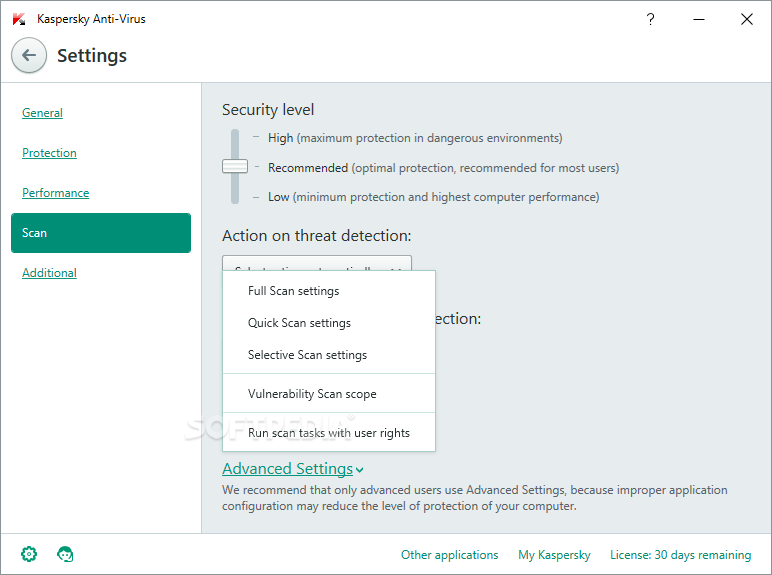Choose Run scan tasks with user rights

[x=329, y=433]
